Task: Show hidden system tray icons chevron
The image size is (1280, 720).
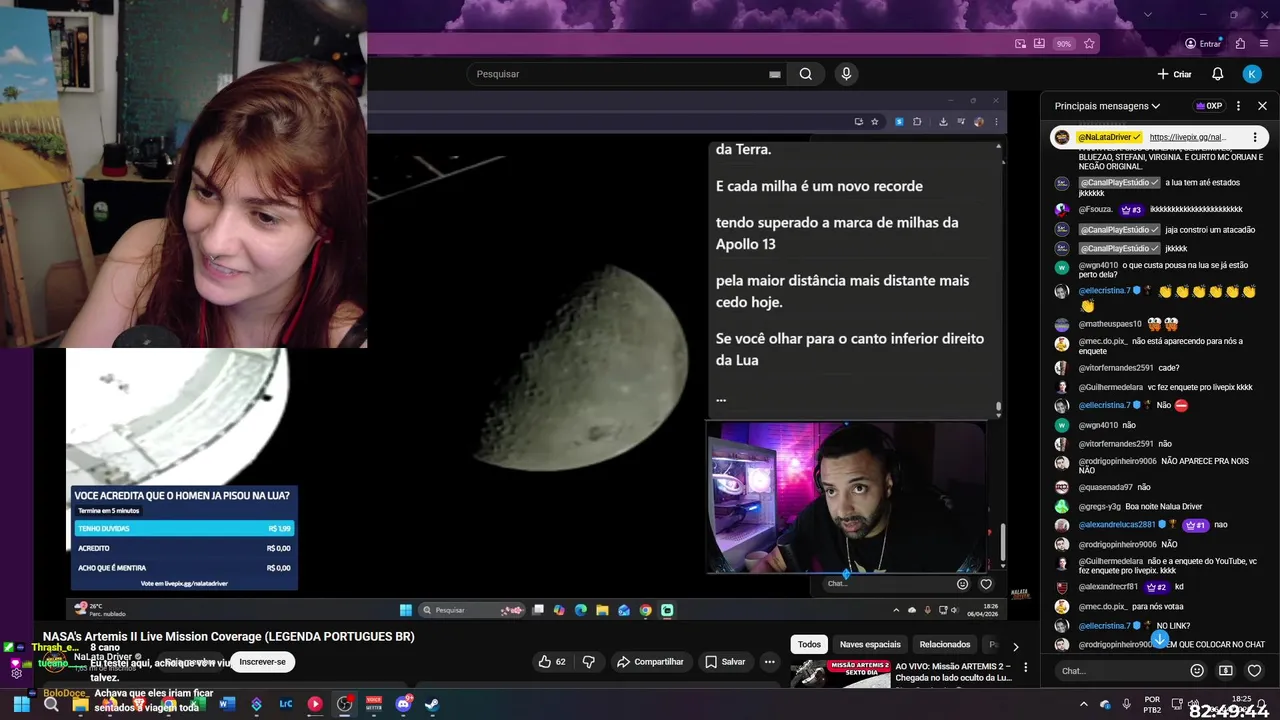Action: click(x=1084, y=704)
